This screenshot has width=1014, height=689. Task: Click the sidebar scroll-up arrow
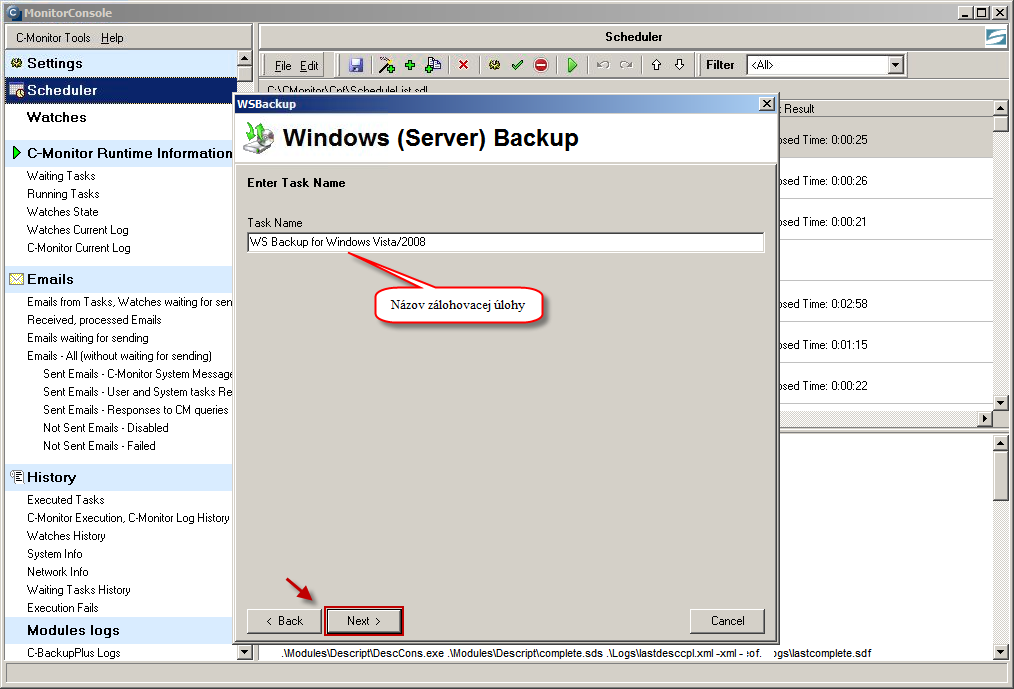(x=244, y=58)
